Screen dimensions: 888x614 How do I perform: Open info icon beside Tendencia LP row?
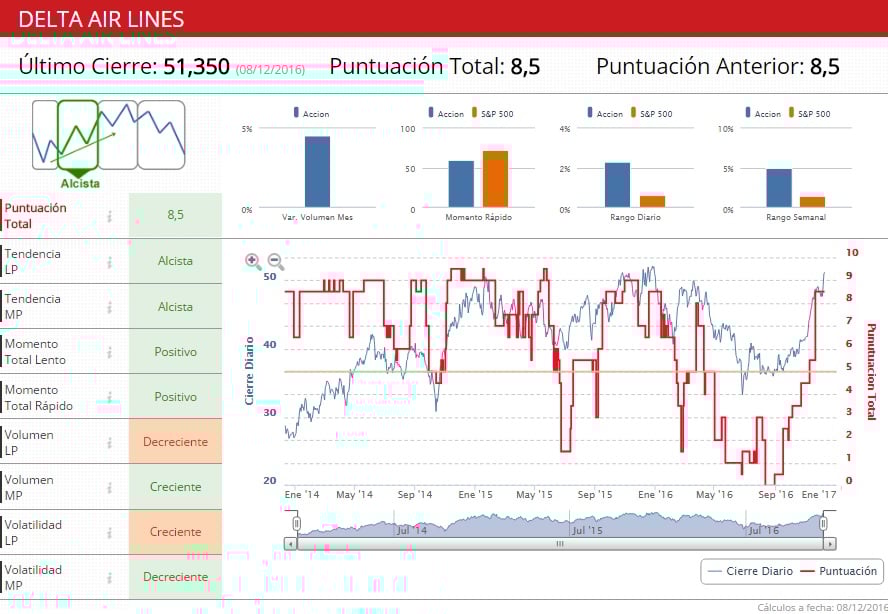tap(110, 262)
